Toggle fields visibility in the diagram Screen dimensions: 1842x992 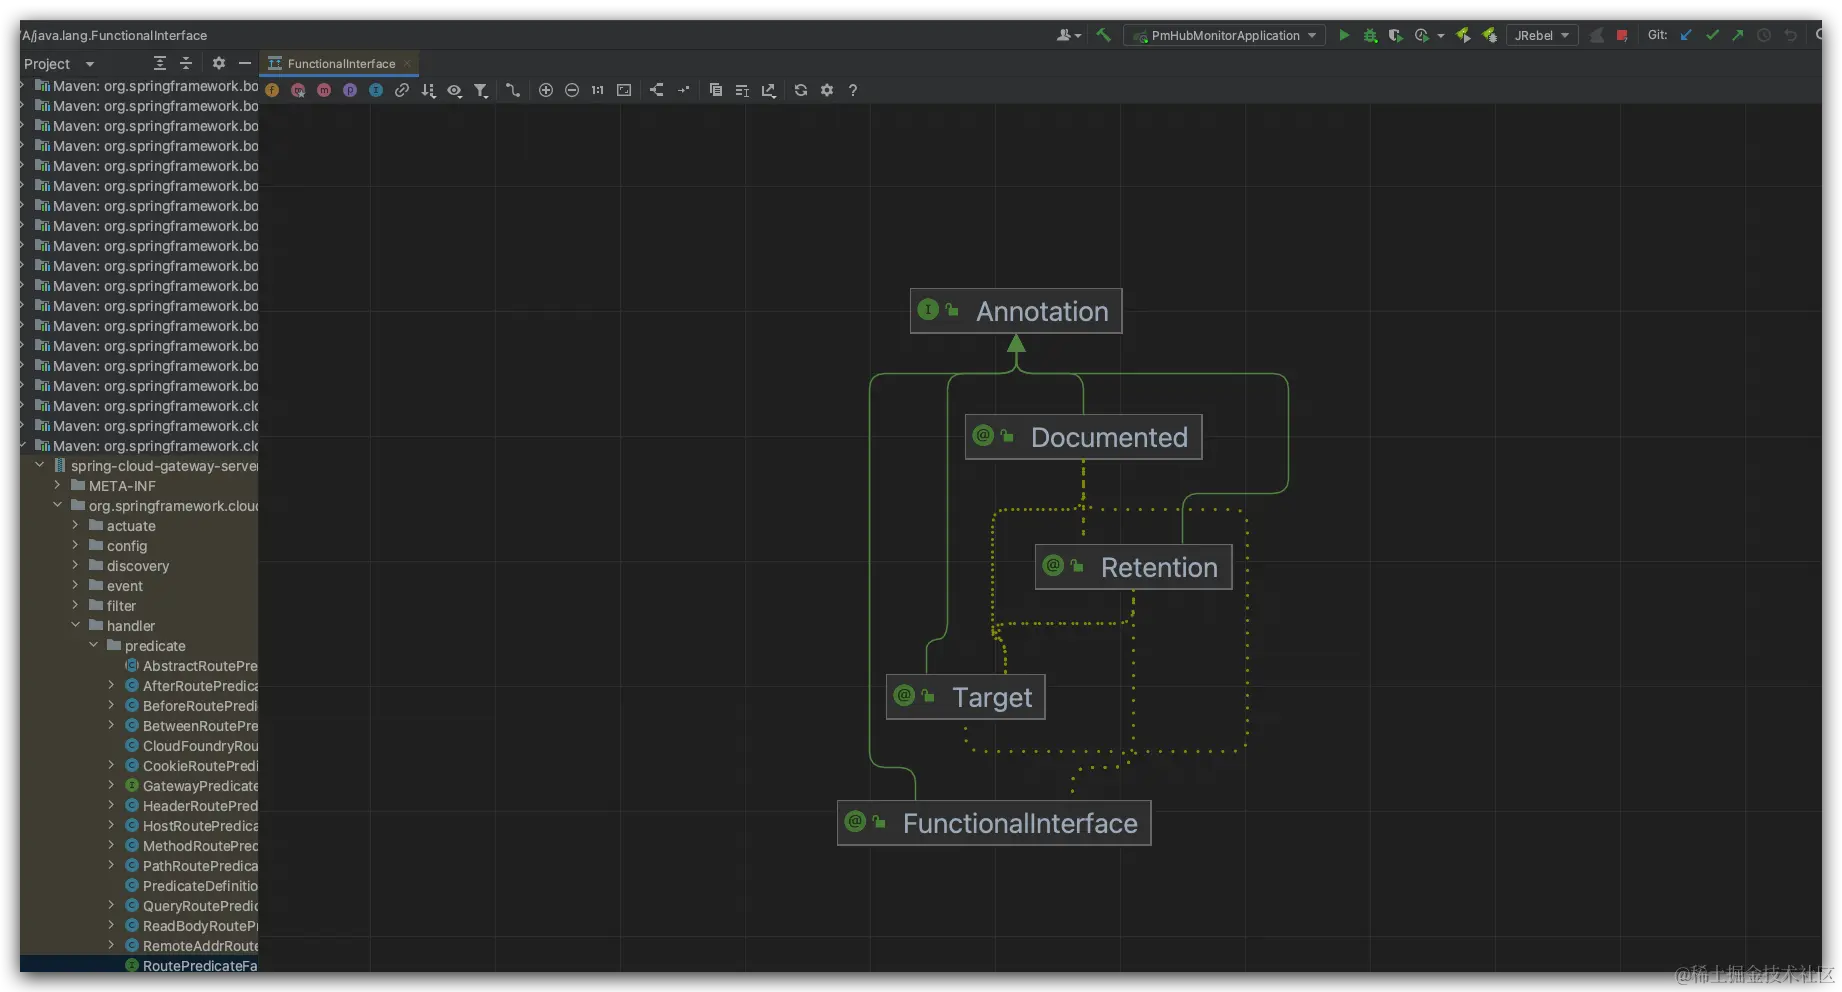[272, 90]
